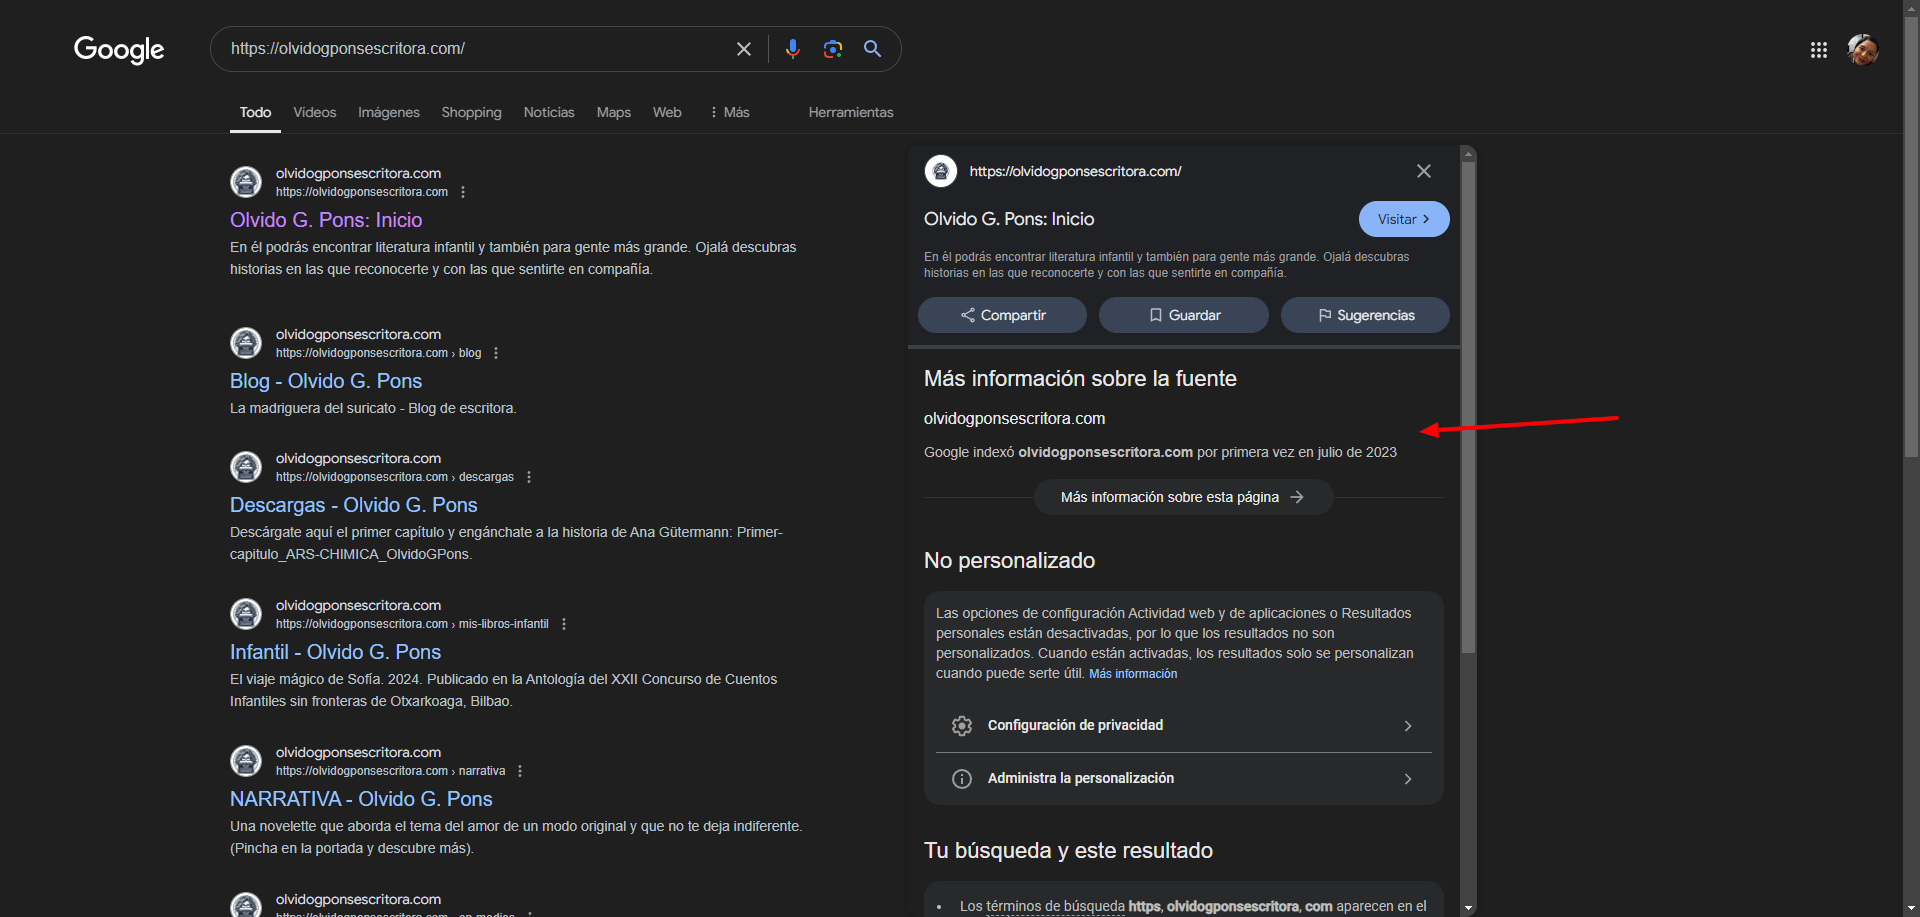Switch to the Imágenes tab
The width and height of the screenshot is (1920, 917).
389,112
